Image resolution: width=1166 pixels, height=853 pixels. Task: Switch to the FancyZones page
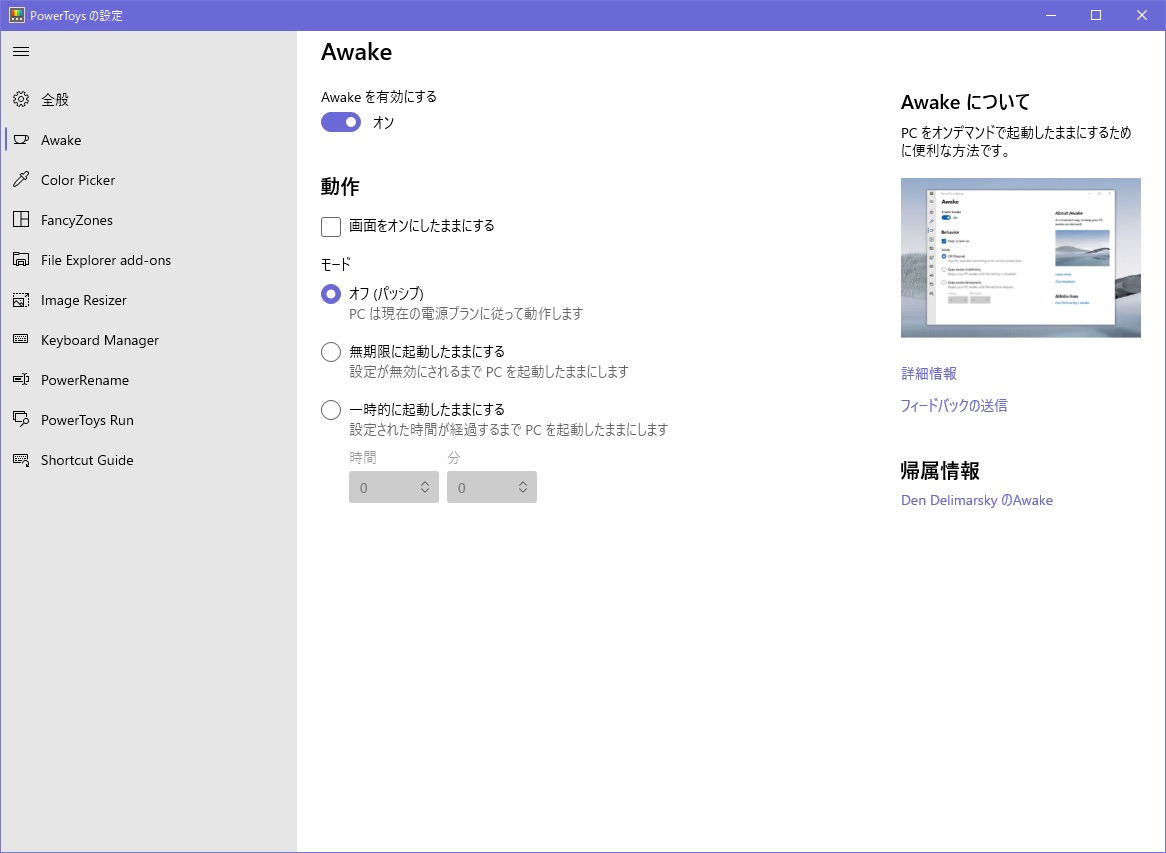149,220
